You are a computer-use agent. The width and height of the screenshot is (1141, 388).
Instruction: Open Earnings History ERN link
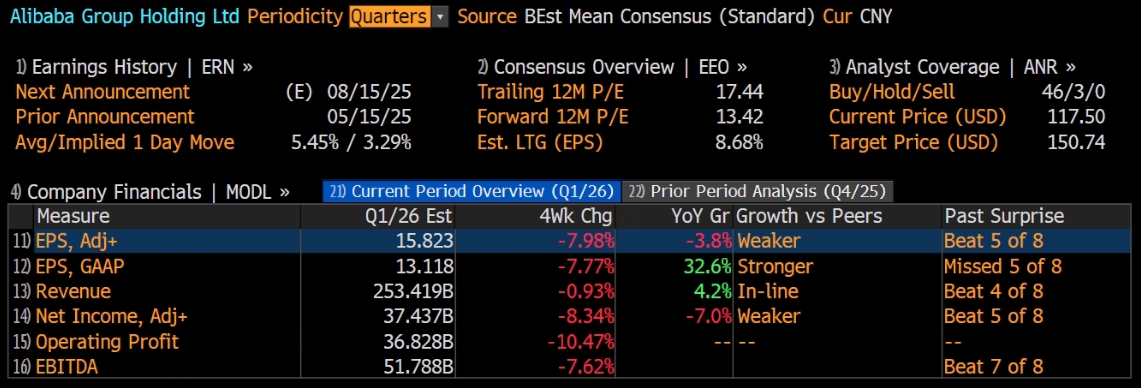point(134,68)
